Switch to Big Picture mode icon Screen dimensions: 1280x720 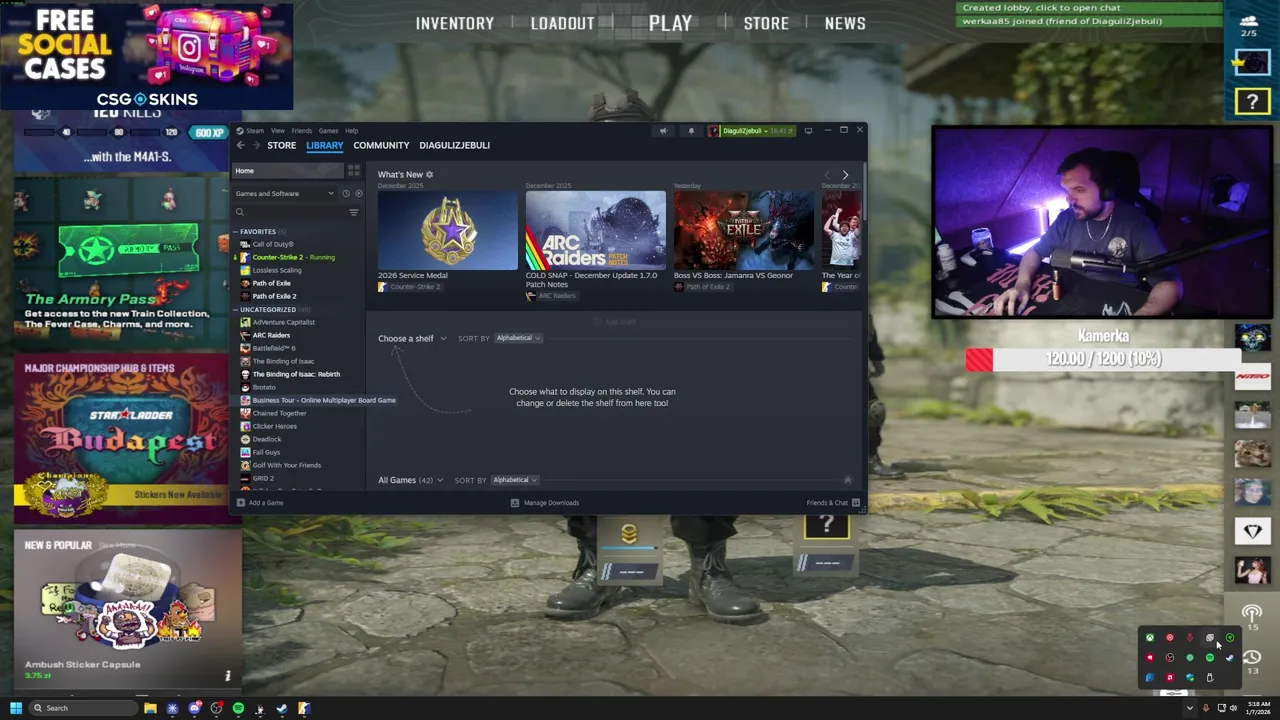click(x=808, y=131)
